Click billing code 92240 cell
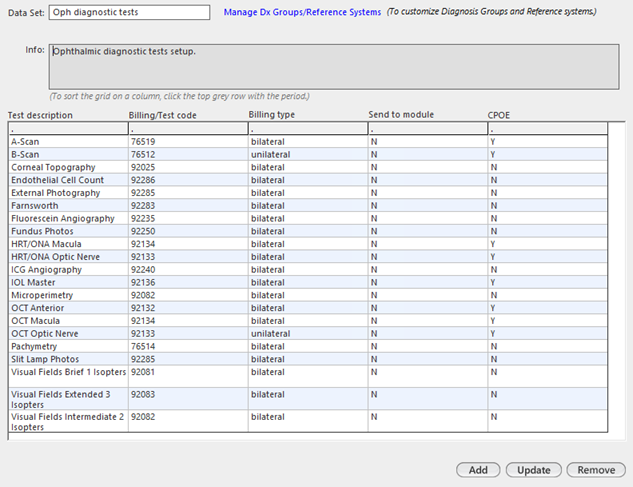Image resolution: width=633 pixels, height=487 pixels. (x=188, y=270)
